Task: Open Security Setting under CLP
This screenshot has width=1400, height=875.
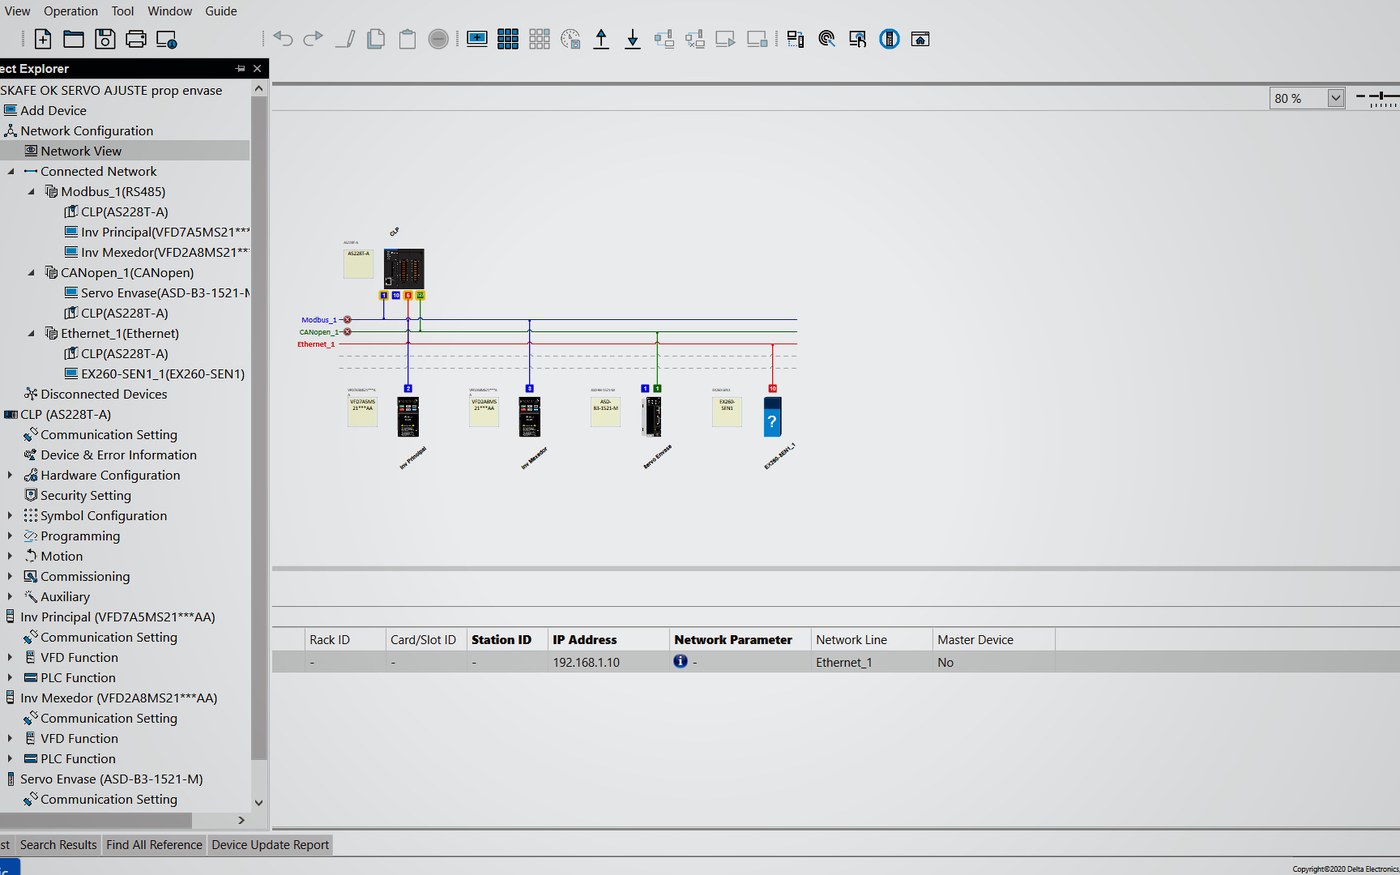Action: [85, 495]
